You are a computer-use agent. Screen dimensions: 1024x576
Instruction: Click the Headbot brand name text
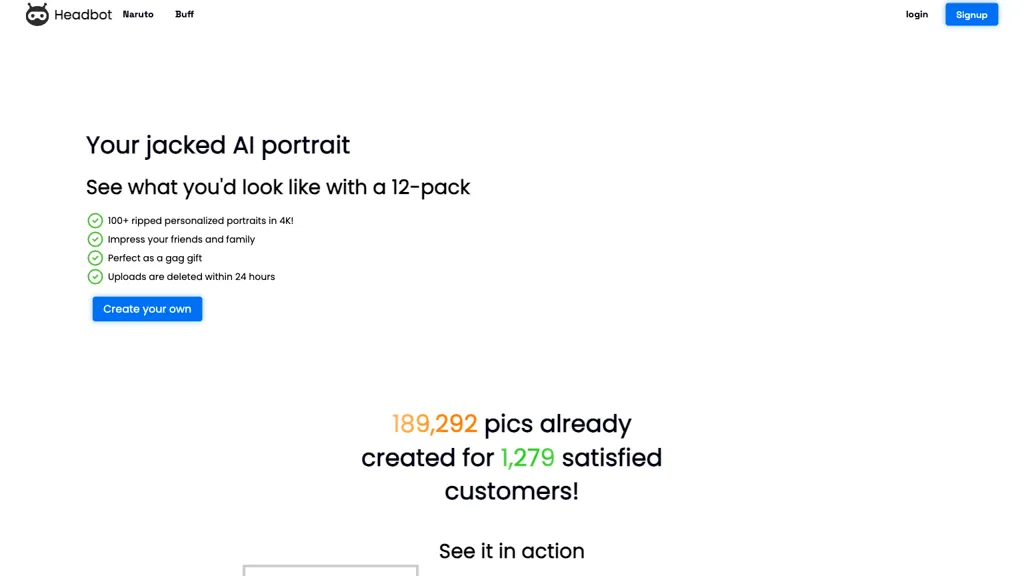tap(83, 14)
